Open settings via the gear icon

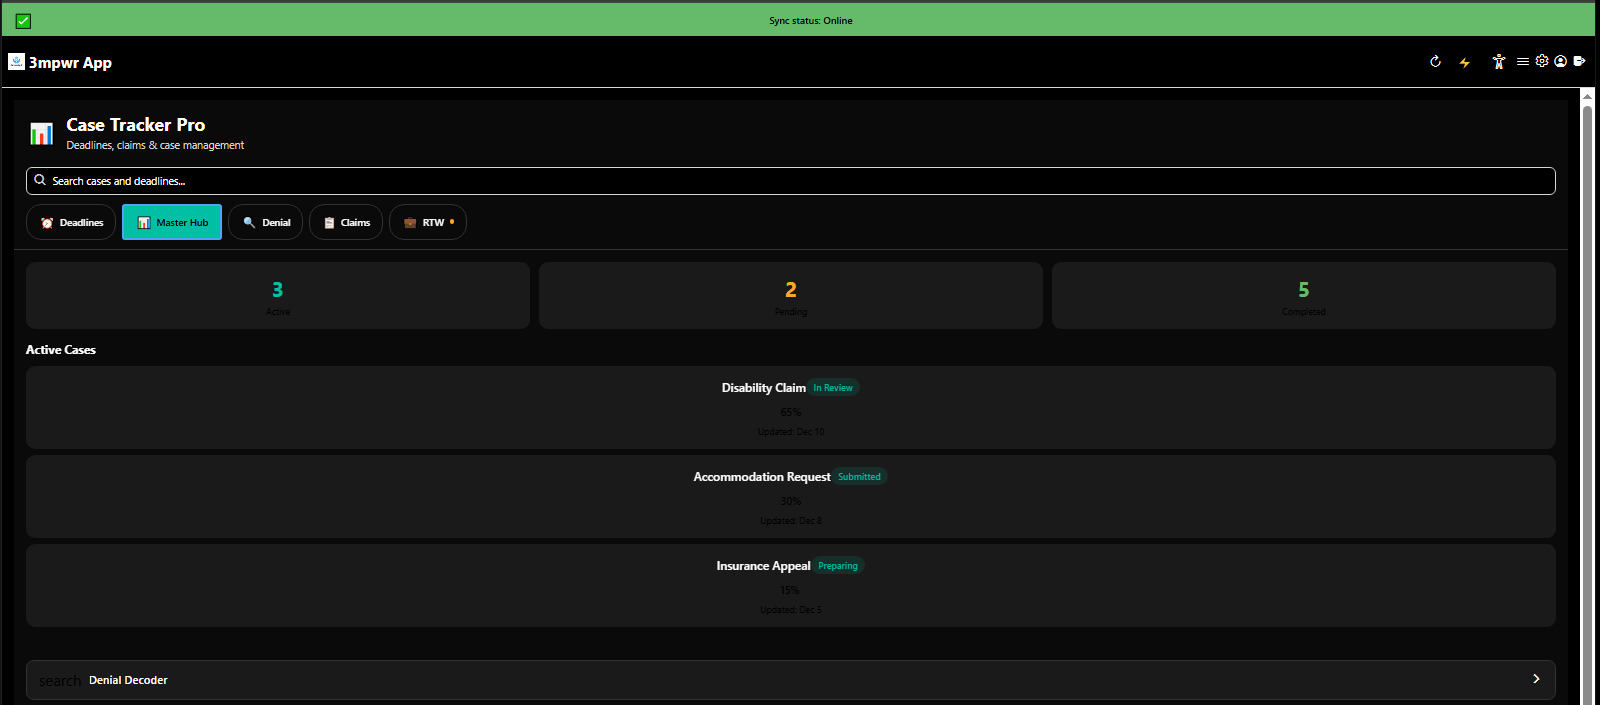1542,61
